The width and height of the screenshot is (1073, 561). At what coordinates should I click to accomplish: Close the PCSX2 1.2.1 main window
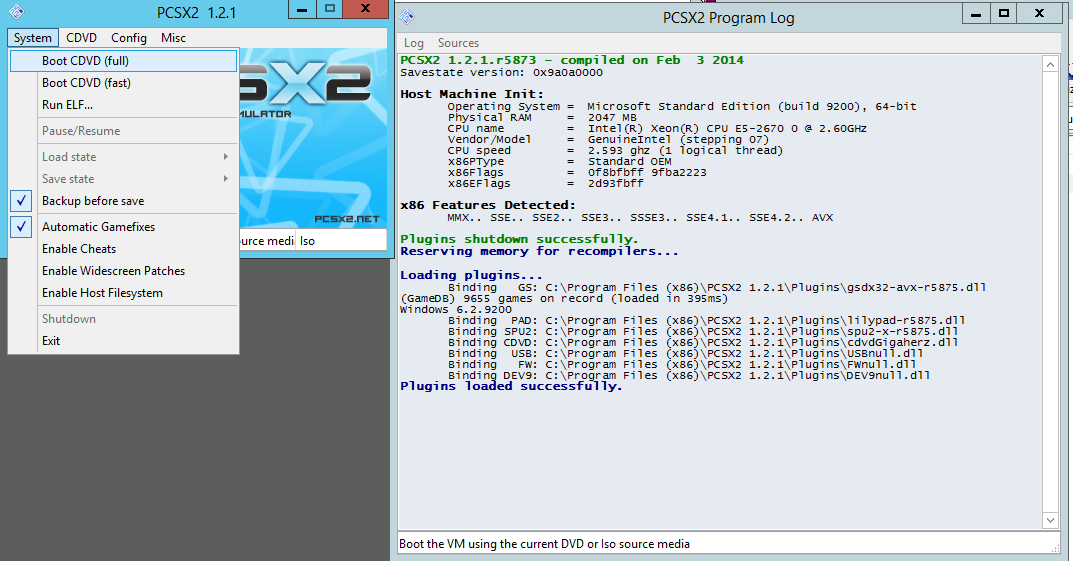tap(365, 9)
